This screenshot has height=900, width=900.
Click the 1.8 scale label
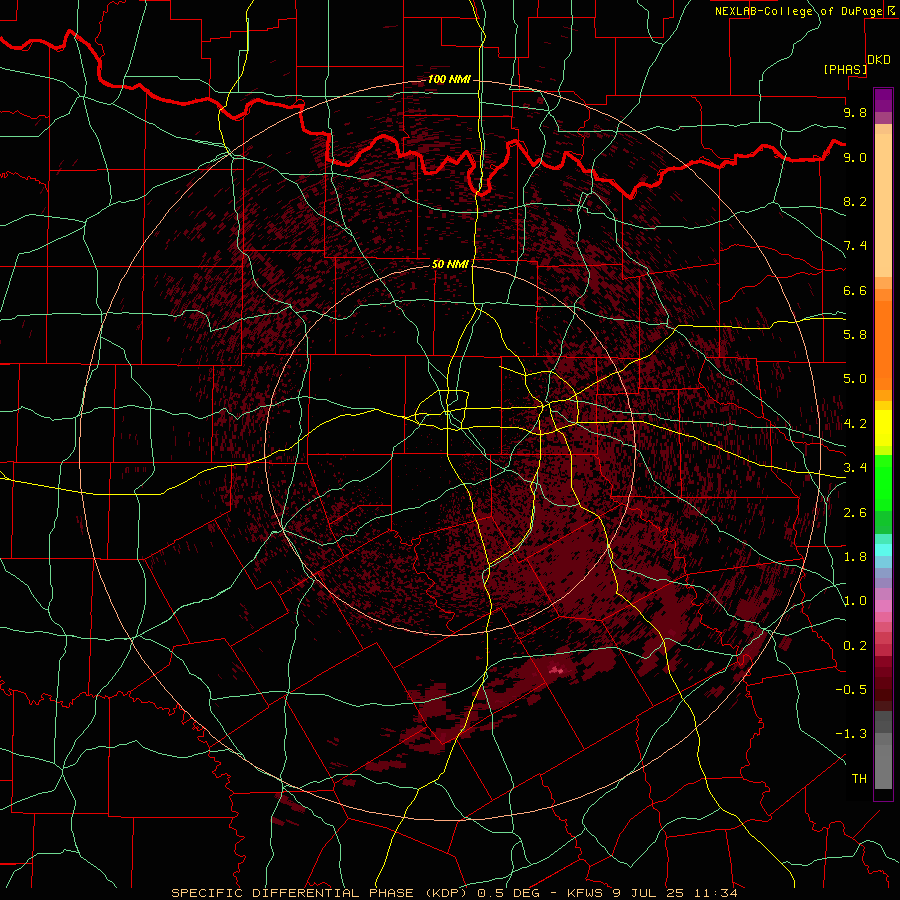pyautogui.click(x=855, y=557)
